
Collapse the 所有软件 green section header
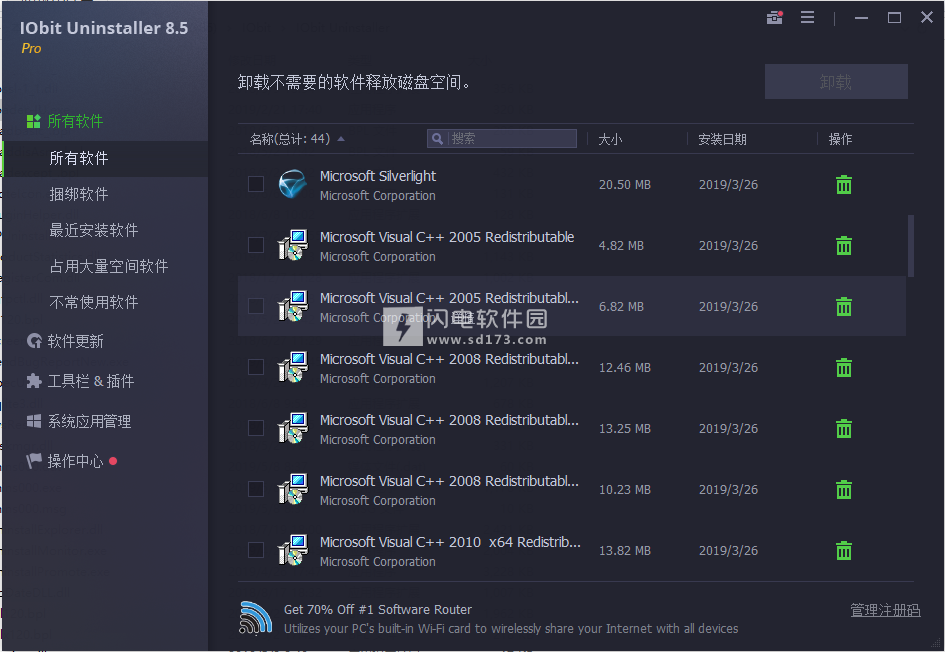(x=65, y=121)
